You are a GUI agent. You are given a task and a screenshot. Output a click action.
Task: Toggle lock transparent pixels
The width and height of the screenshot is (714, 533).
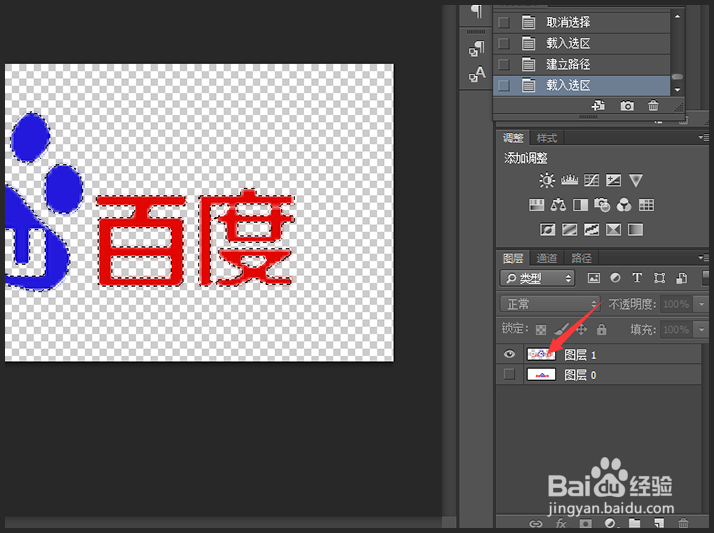point(541,330)
